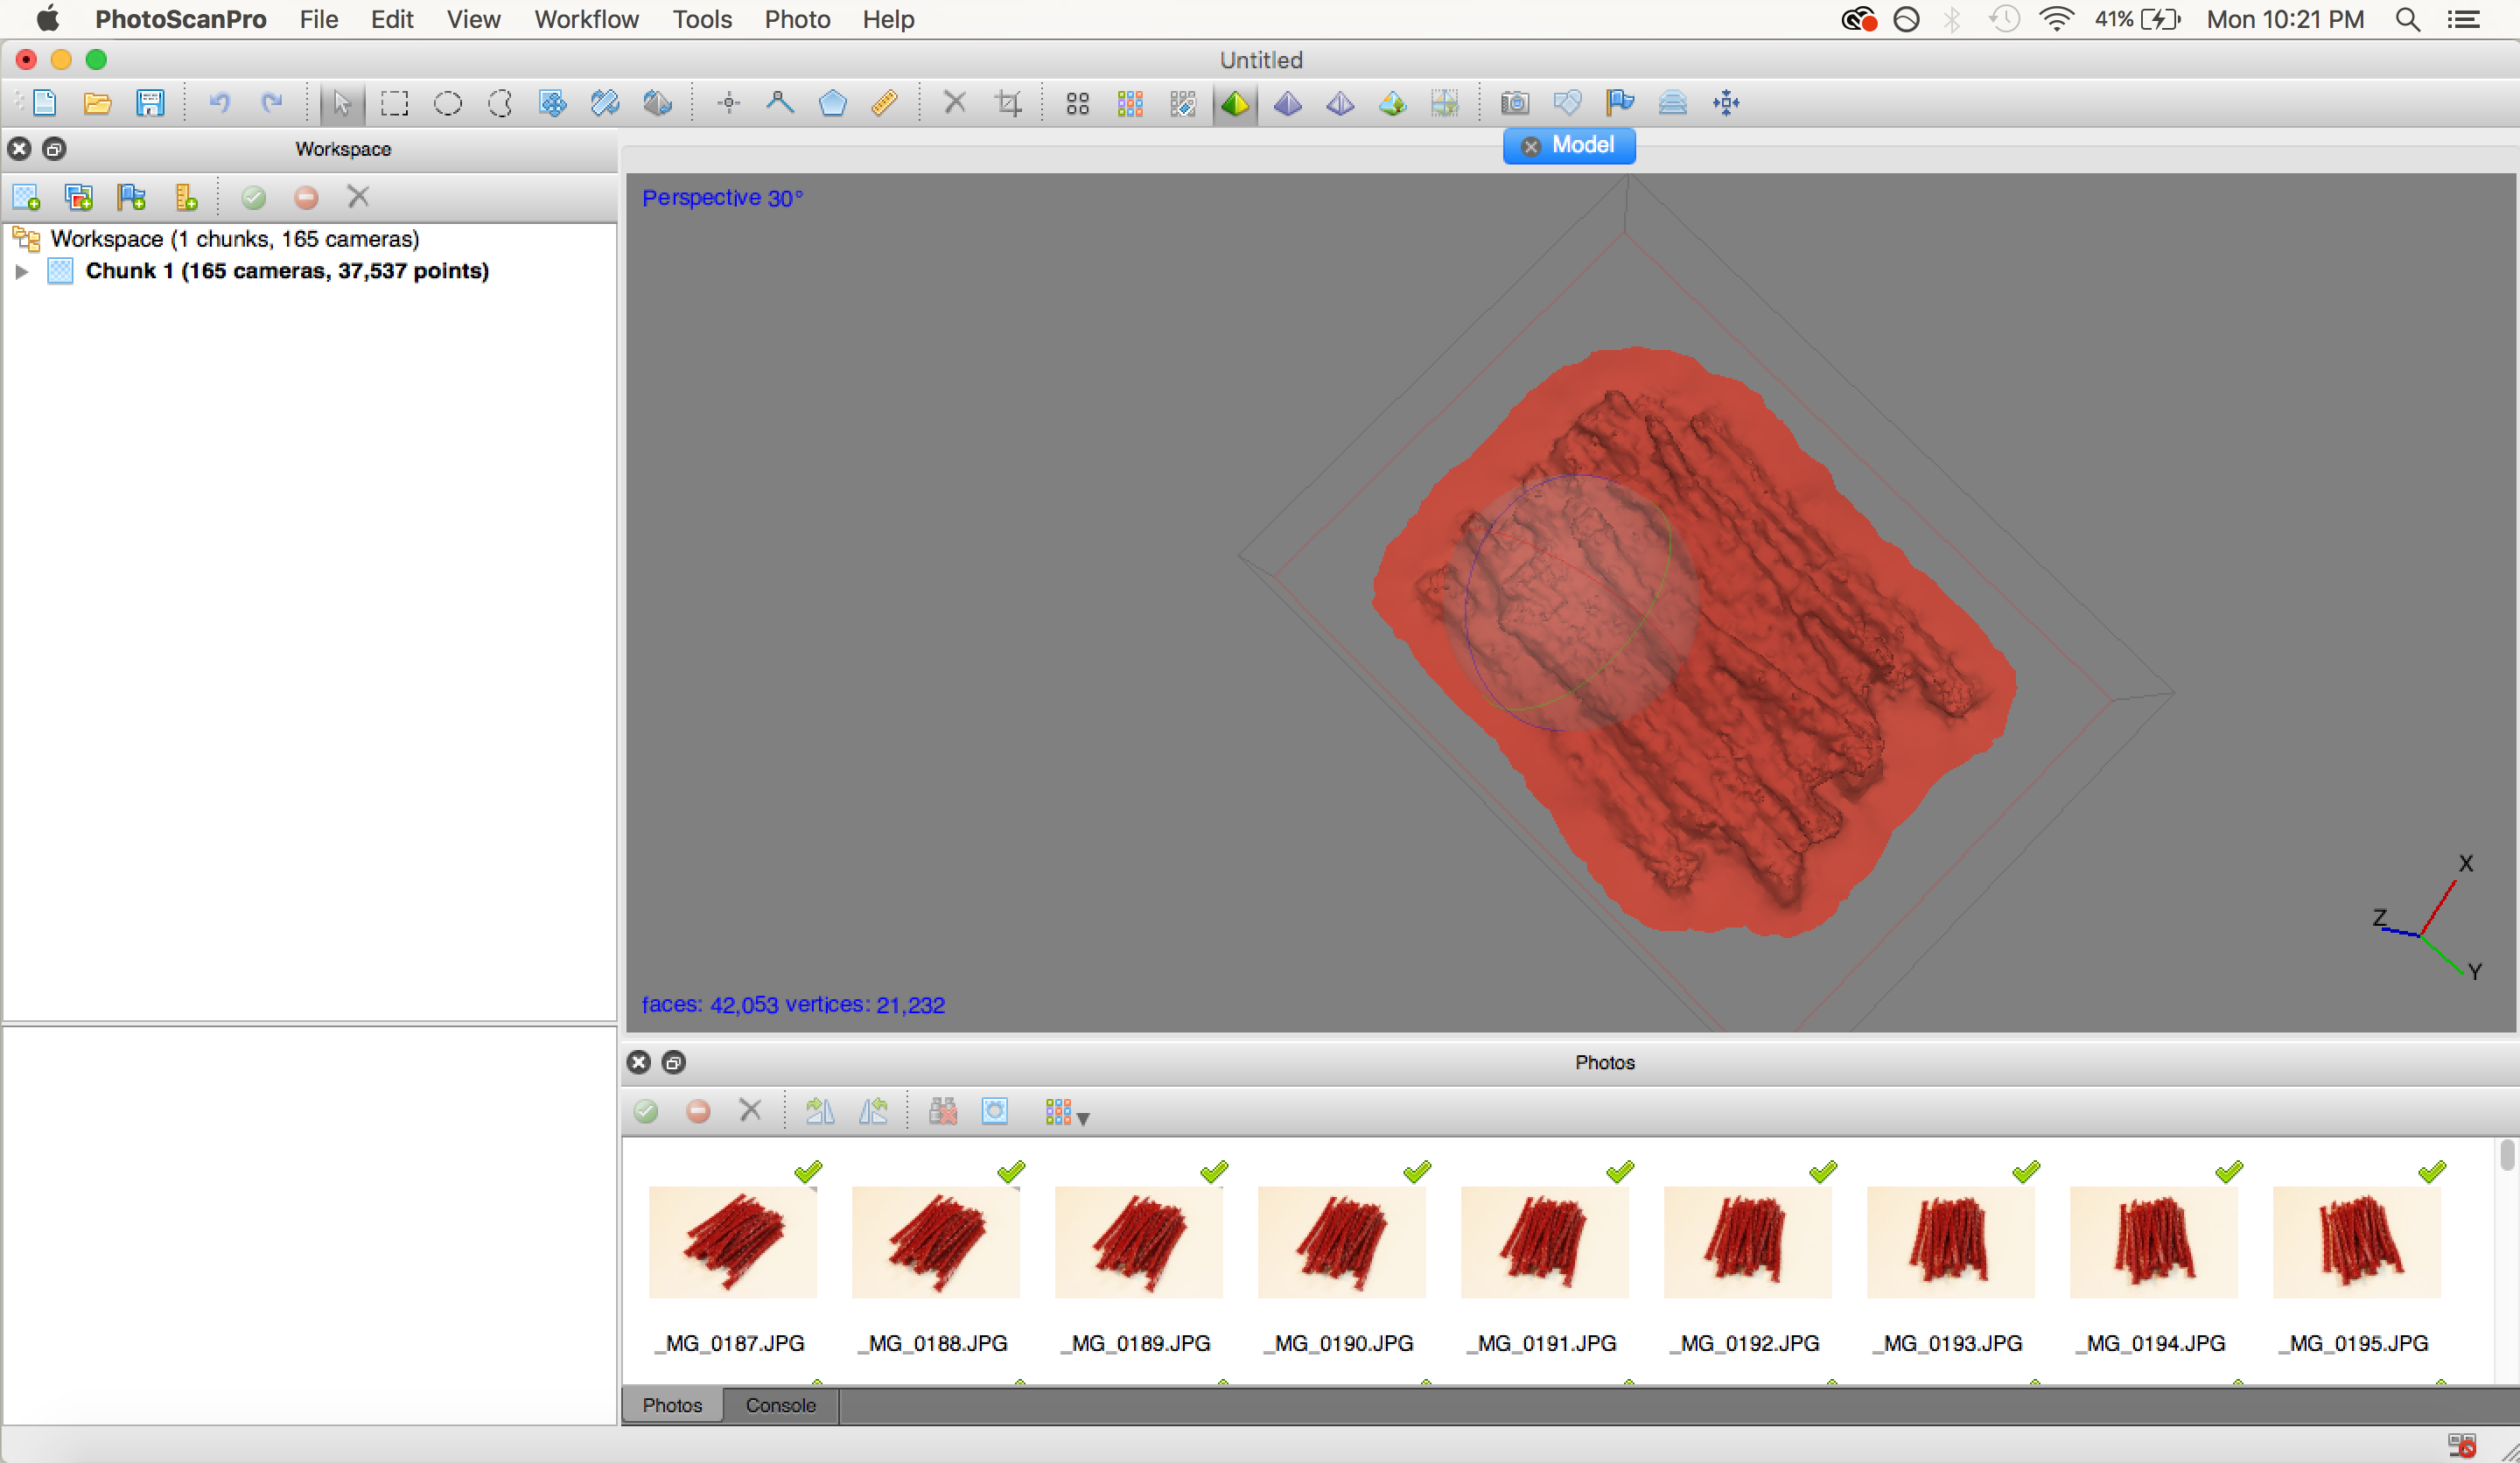This screenshot has width=2520, height=1463.
Task: Toggle checkmark on _MG_0187.JPG thumbnail
Action: (x=808, y=1171)
